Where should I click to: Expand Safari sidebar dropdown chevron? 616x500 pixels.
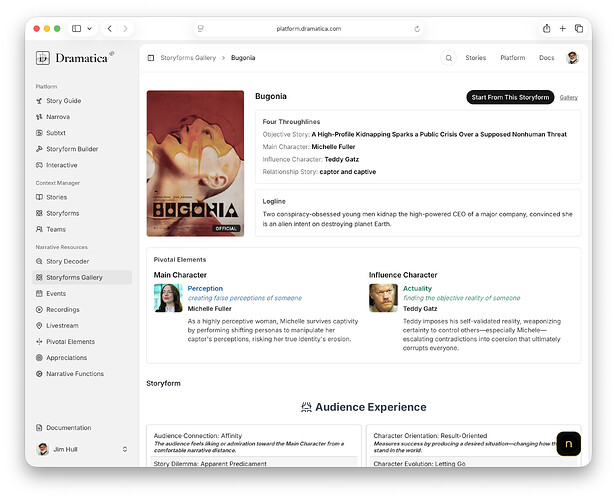[x=90, y=29]
